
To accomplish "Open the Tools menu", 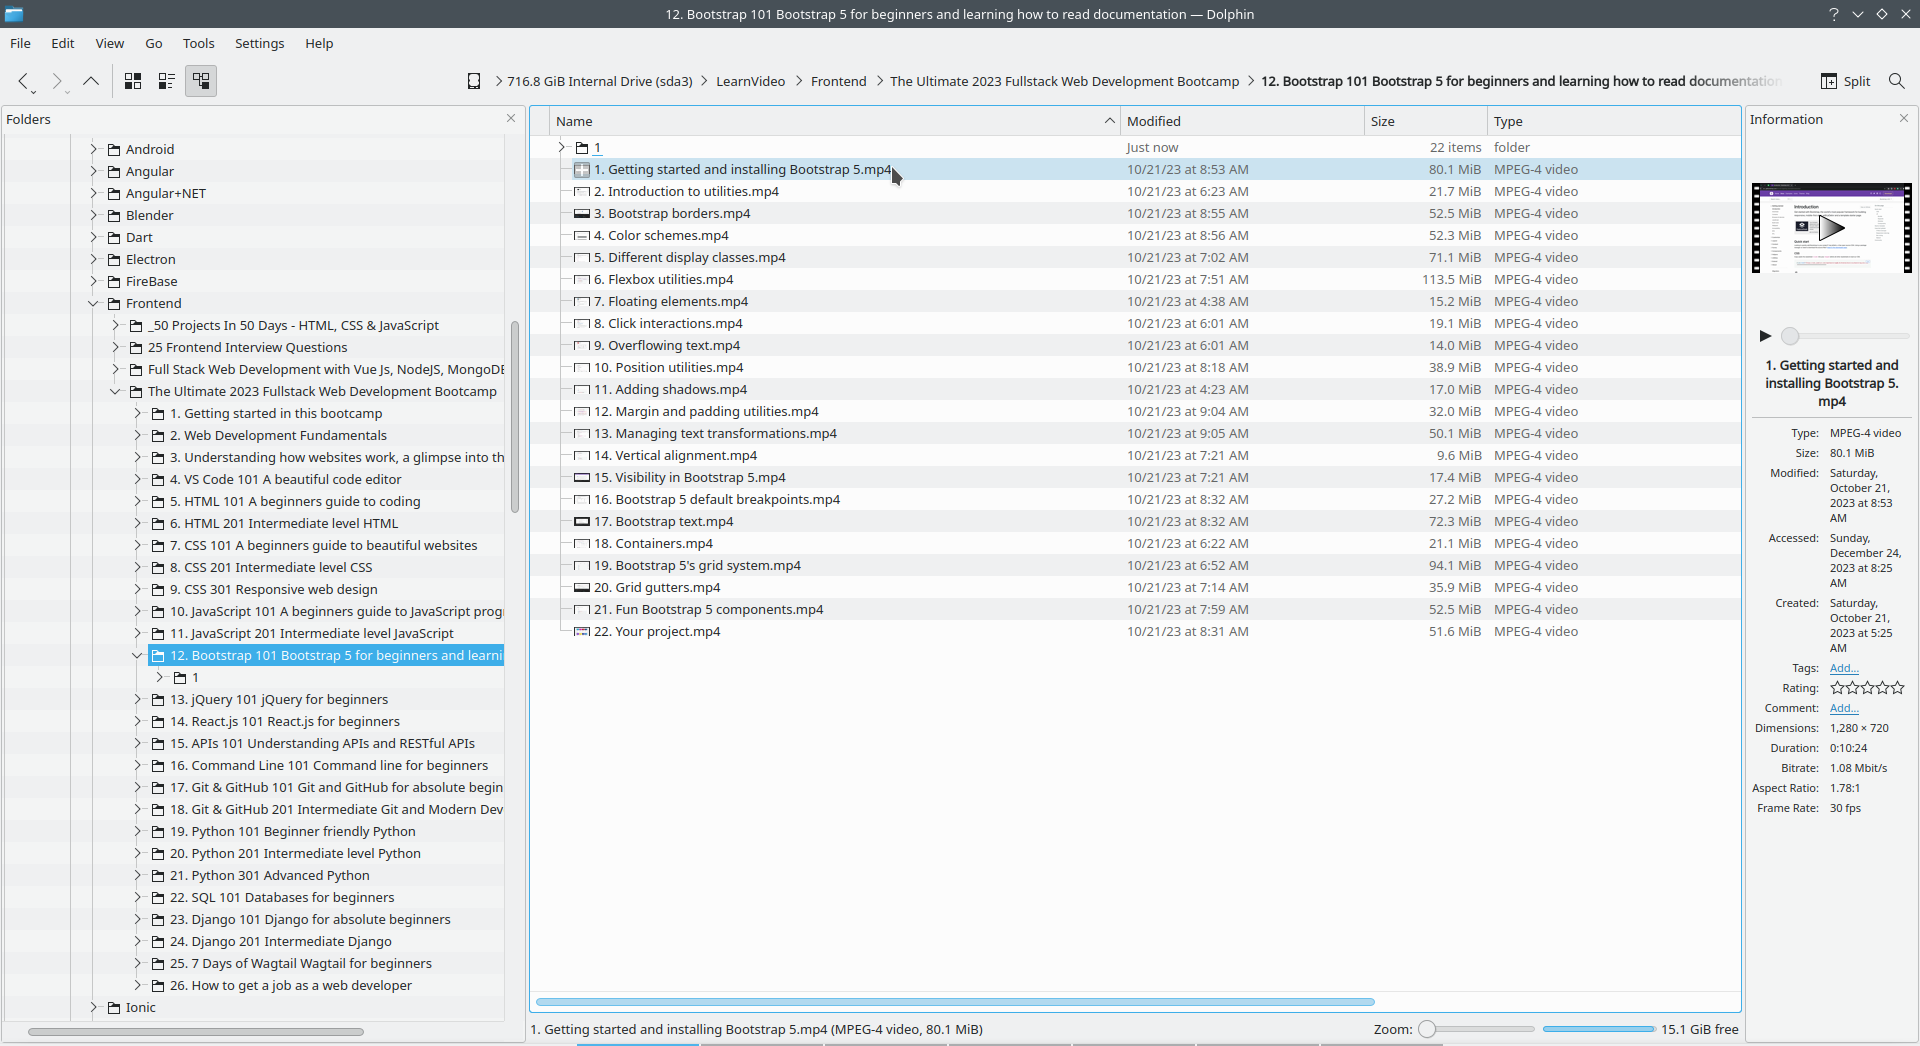I will (x=199, y=43).
